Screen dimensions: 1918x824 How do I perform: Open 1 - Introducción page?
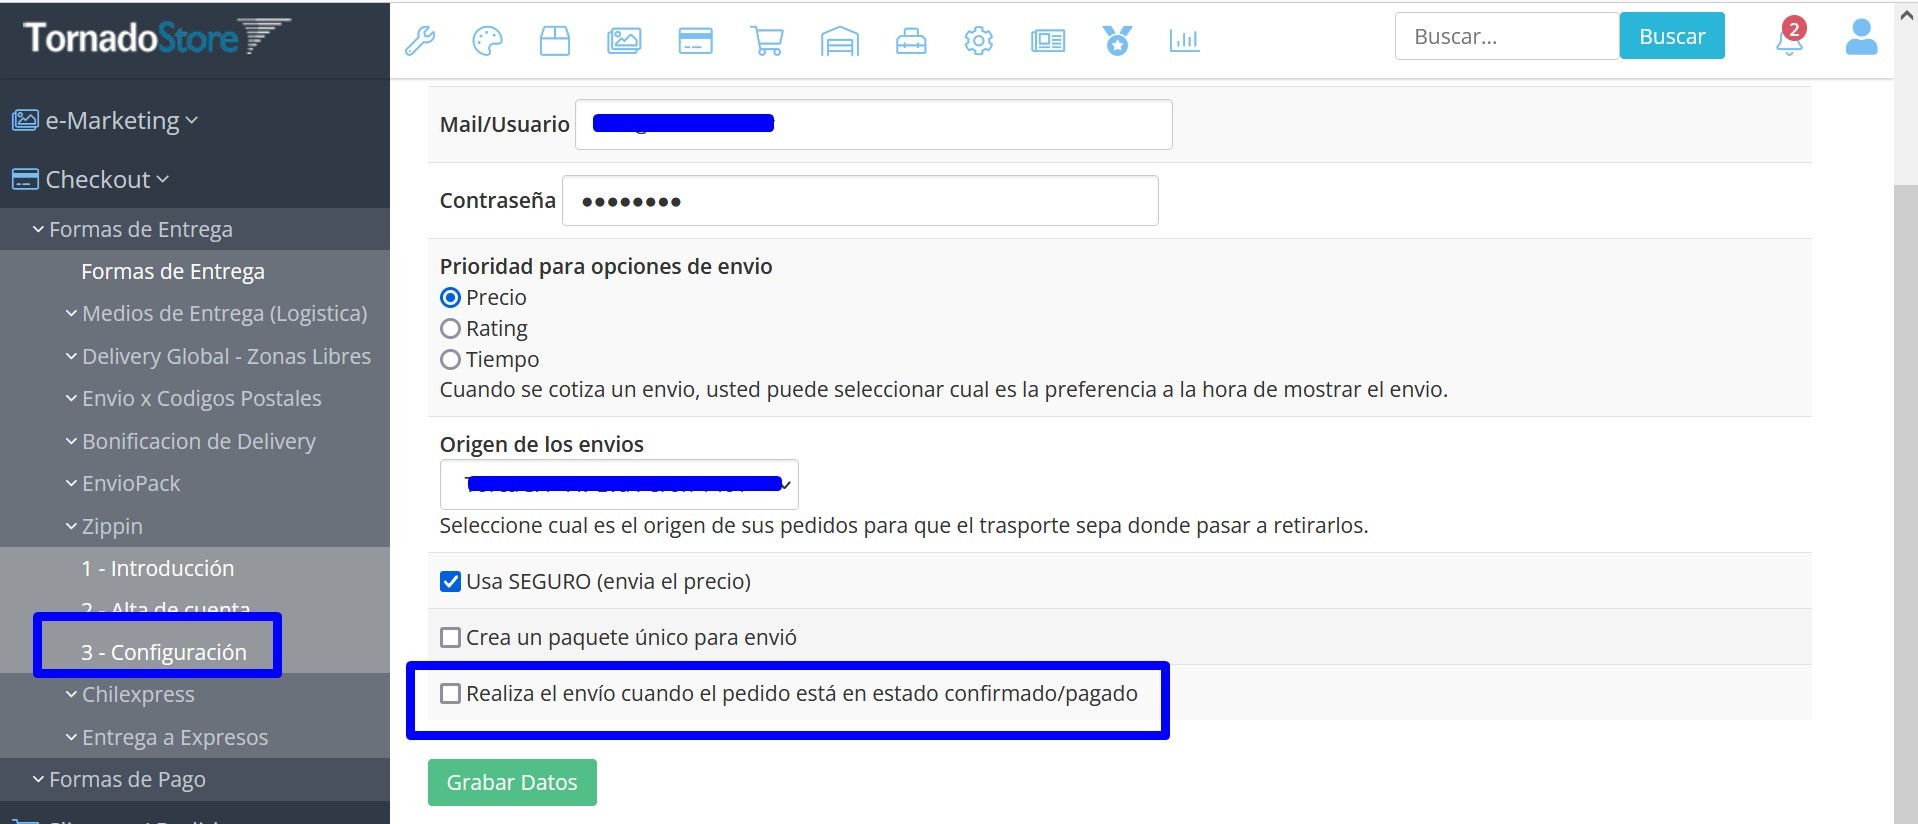[x=158, y=569]
